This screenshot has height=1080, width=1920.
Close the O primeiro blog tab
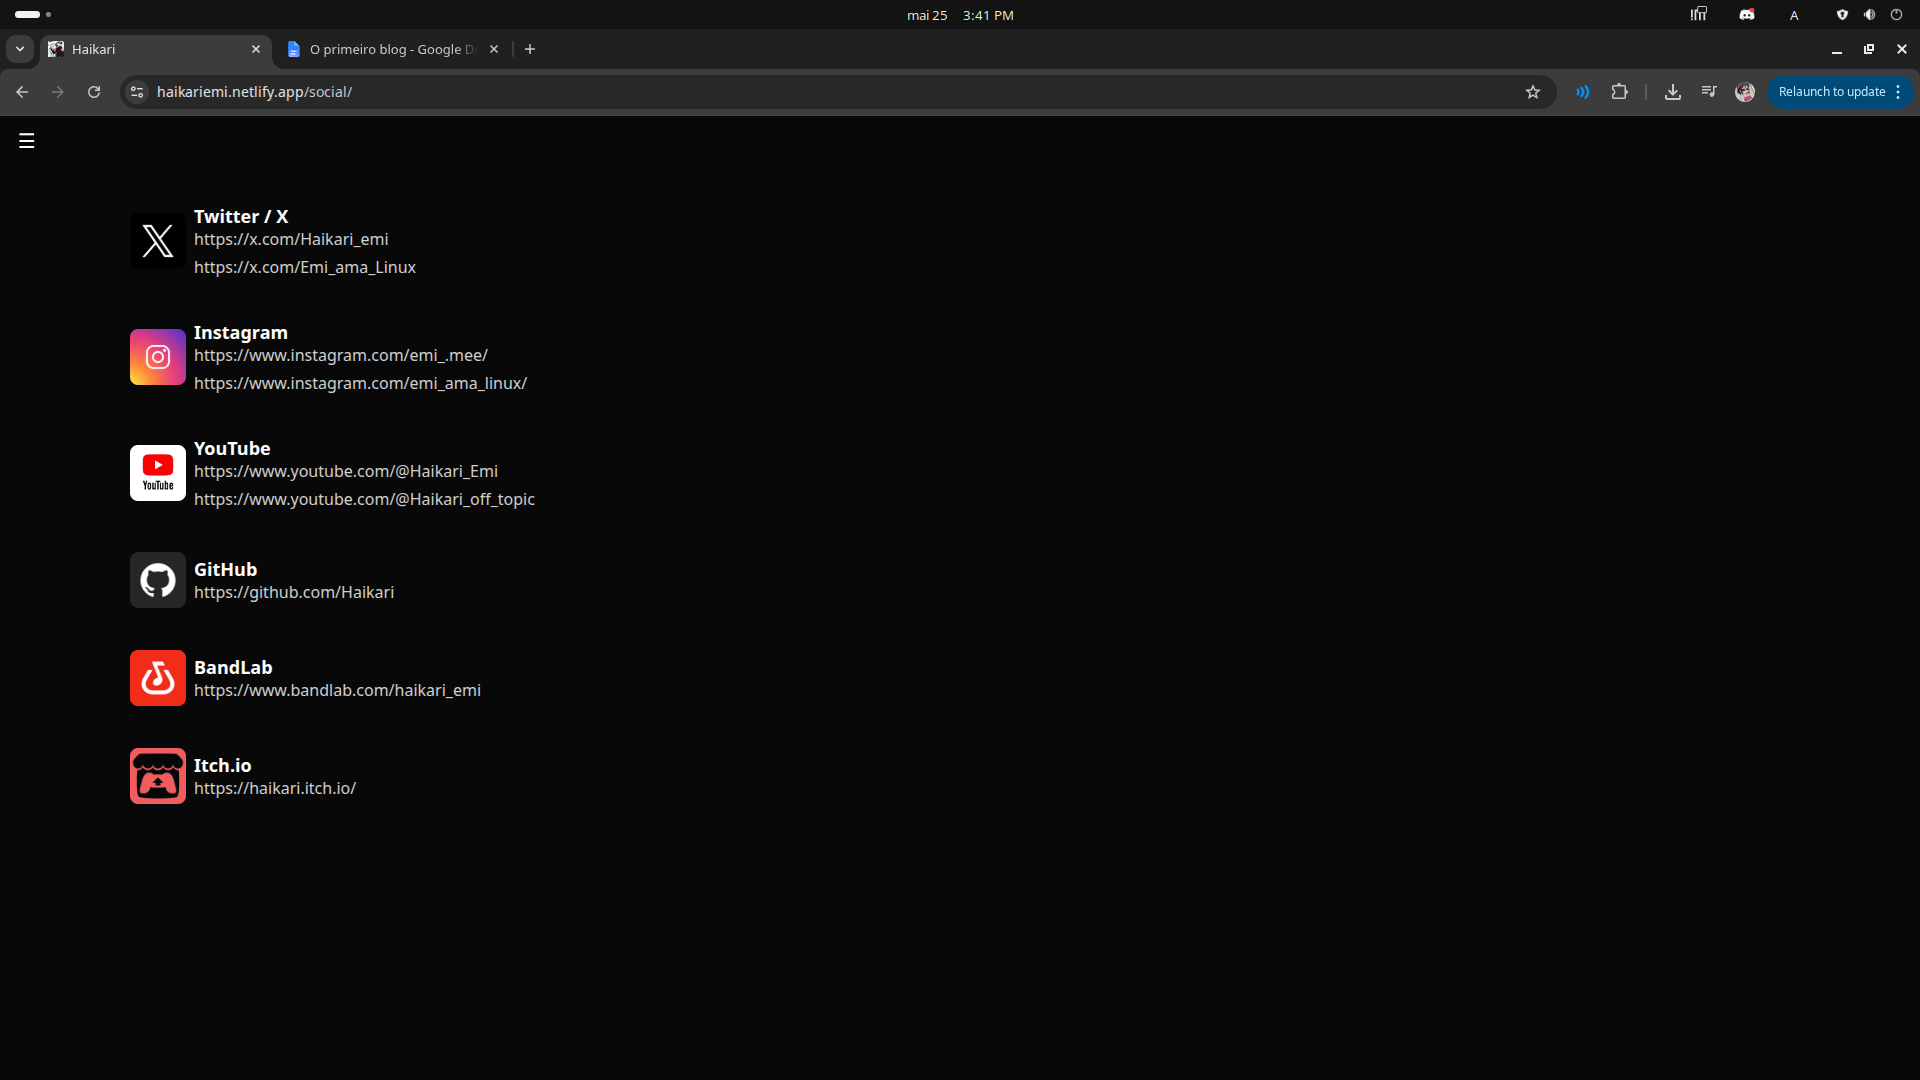[x=494, y=49]
